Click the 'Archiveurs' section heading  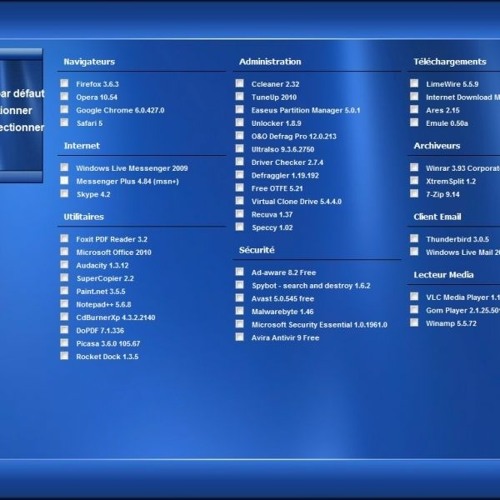437,146
